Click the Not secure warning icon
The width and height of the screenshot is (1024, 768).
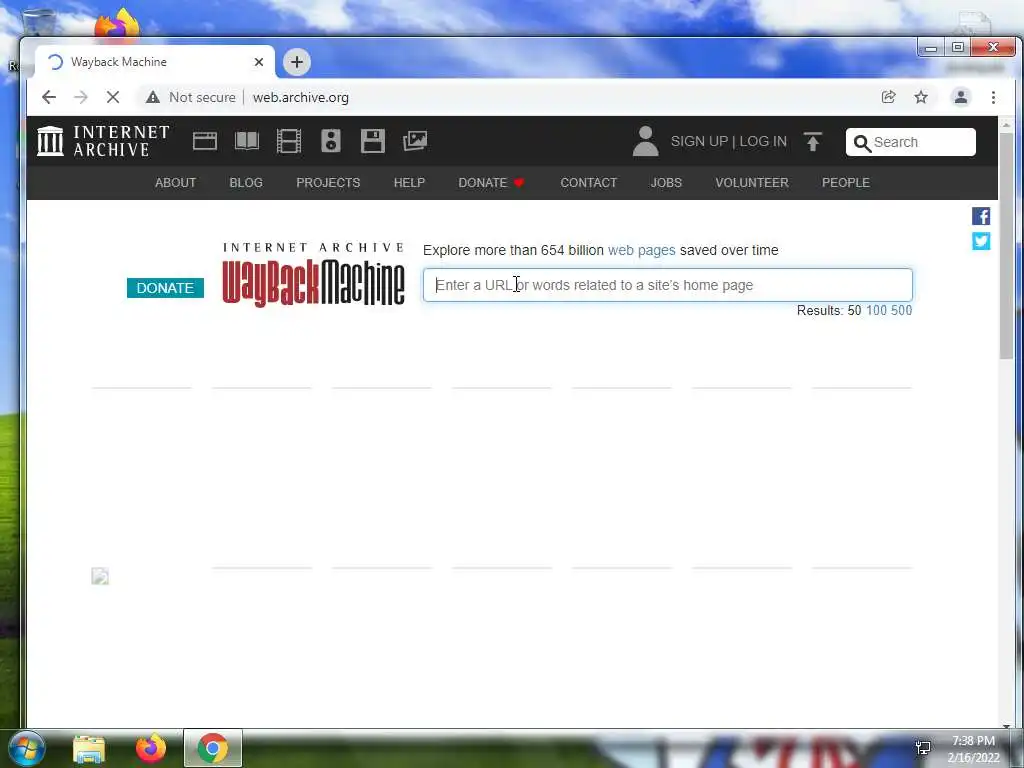pos(153,97)
